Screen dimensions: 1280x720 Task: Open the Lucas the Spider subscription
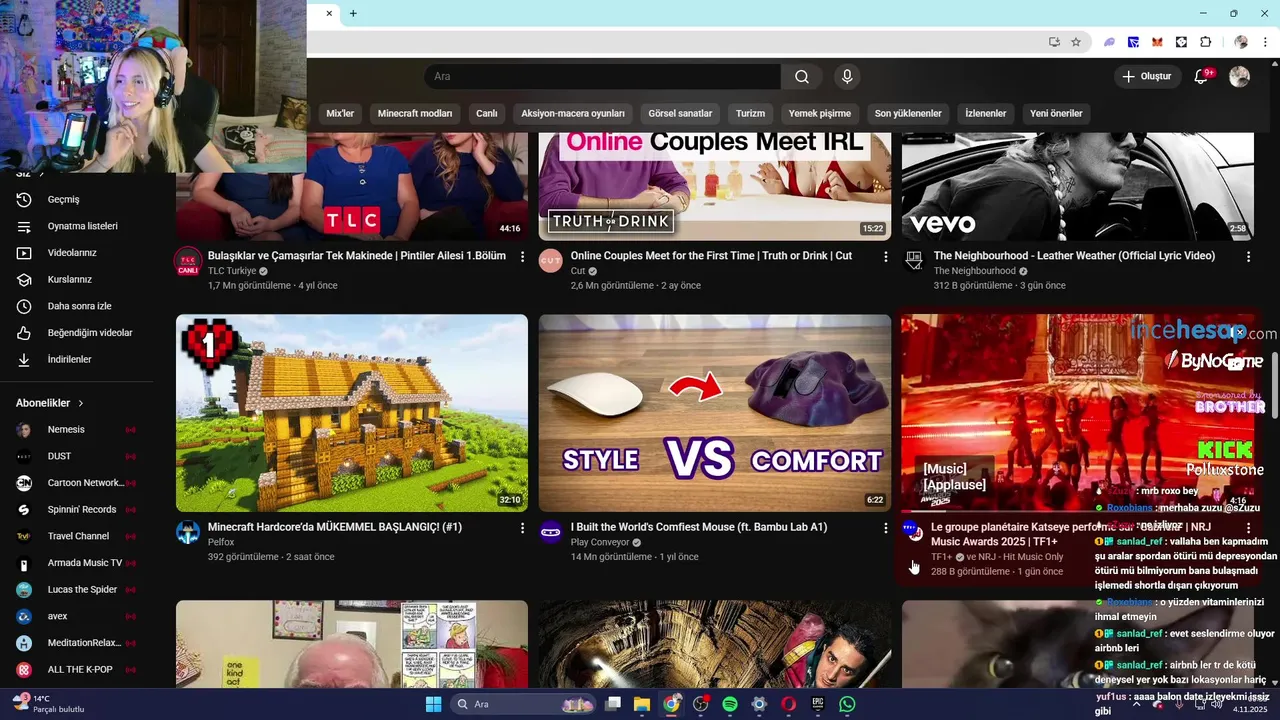pyautogui.click(x=76, y=590)
